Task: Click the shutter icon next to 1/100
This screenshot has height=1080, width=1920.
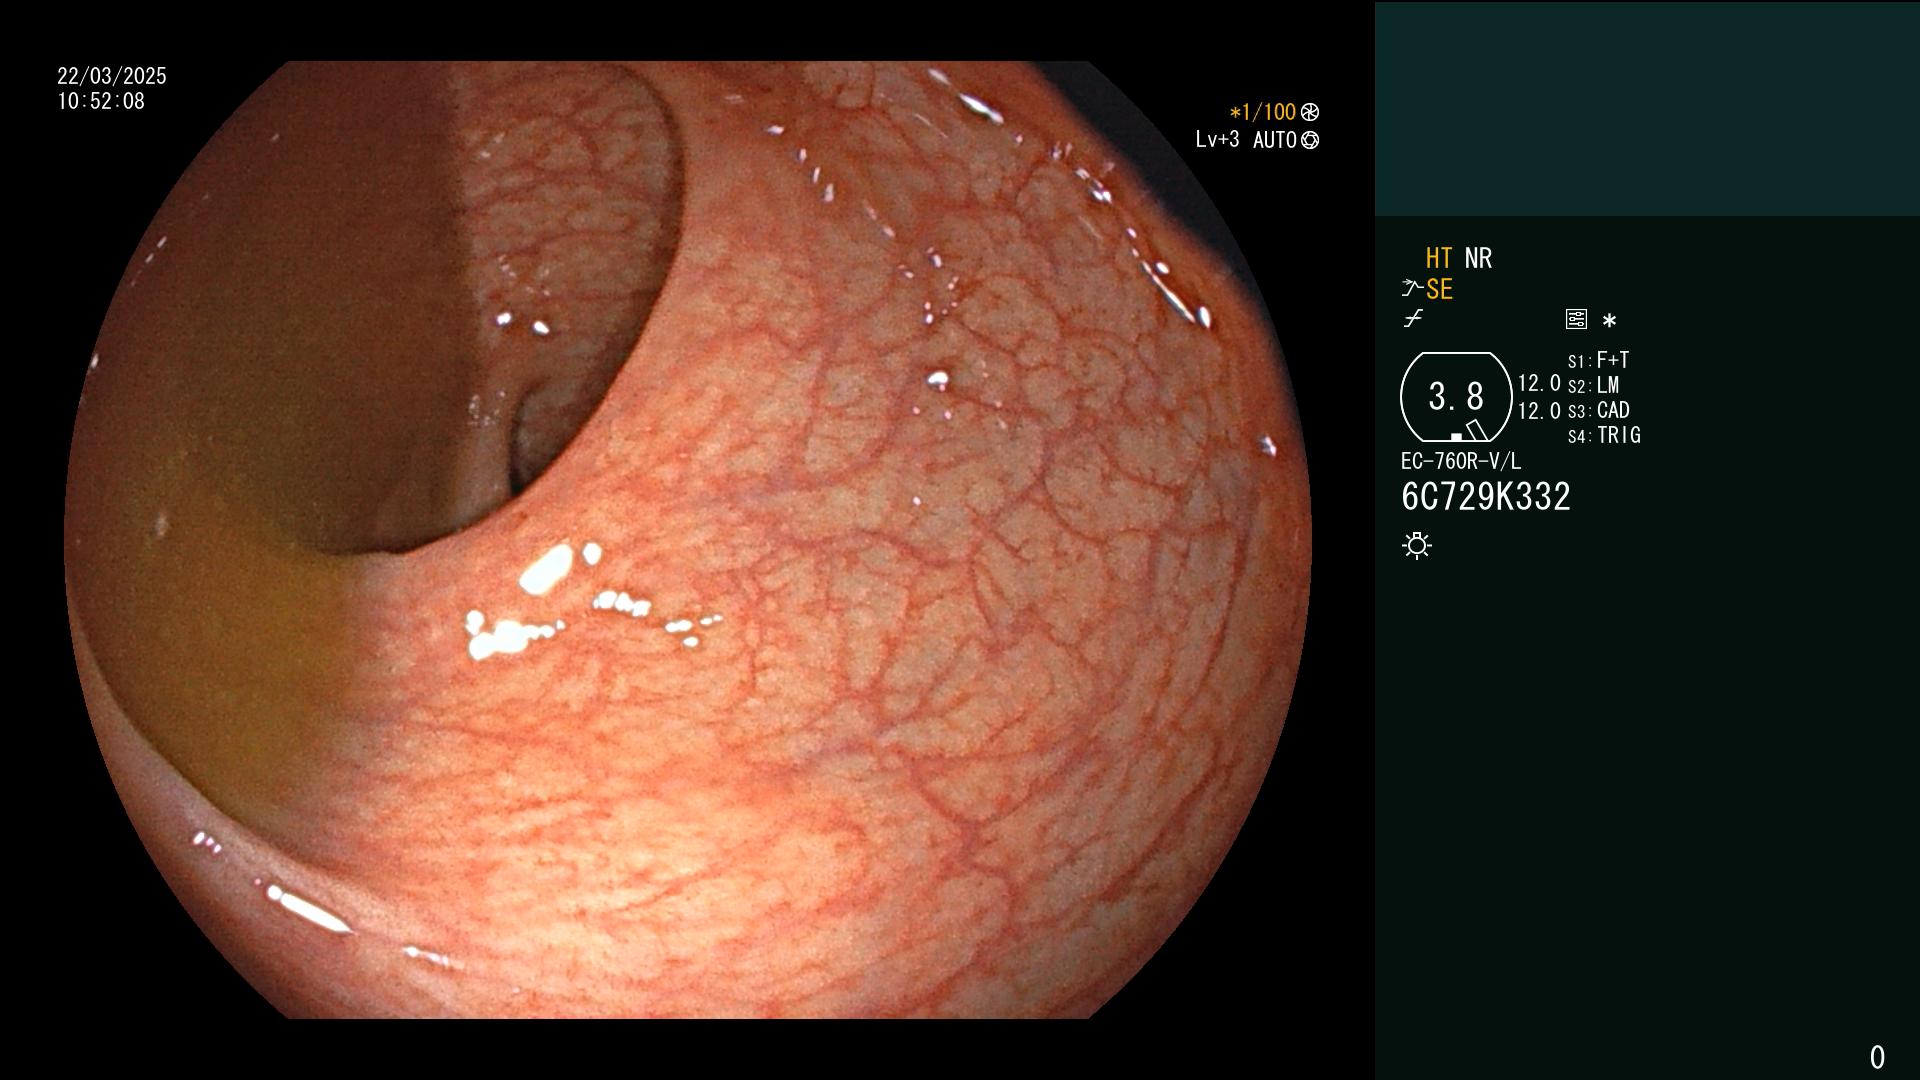Action: 1310,112
